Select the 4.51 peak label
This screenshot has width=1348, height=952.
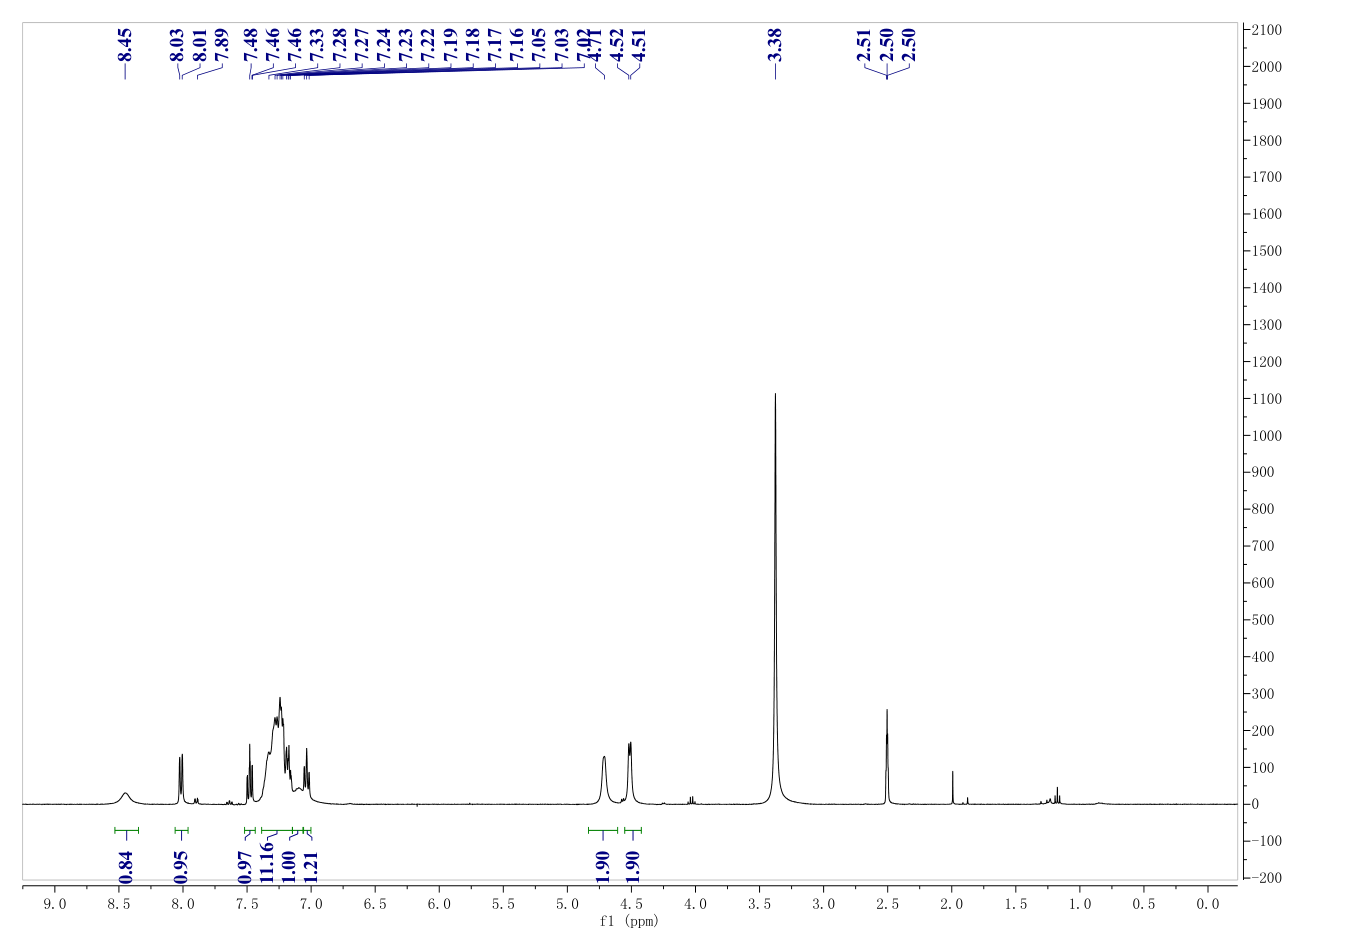point(640,44)
